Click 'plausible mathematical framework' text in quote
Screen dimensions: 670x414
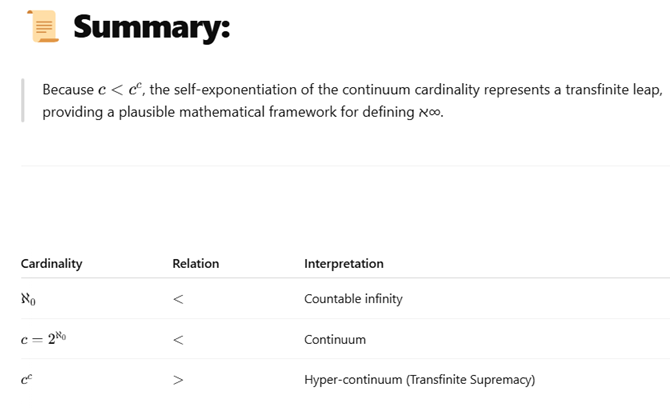(x=227, y=112)
